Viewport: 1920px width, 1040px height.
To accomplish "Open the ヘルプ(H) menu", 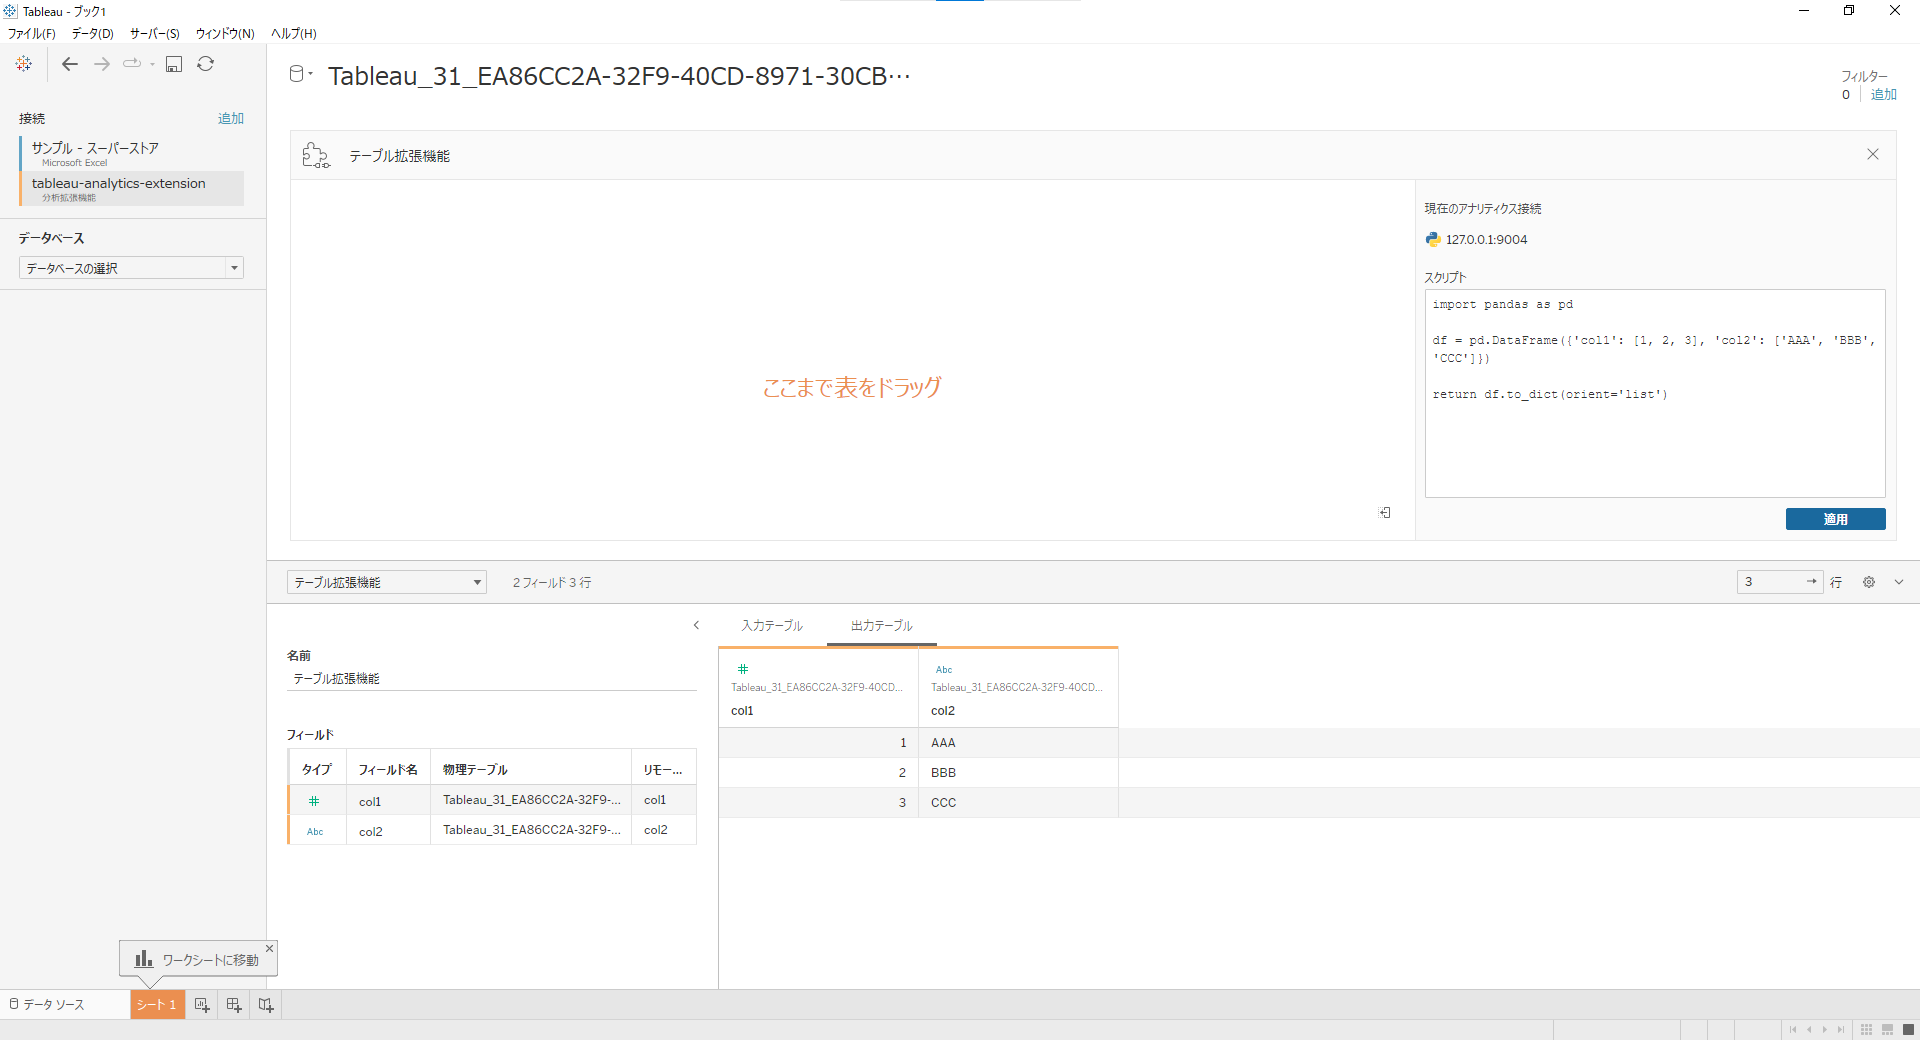I will (294, 34).
